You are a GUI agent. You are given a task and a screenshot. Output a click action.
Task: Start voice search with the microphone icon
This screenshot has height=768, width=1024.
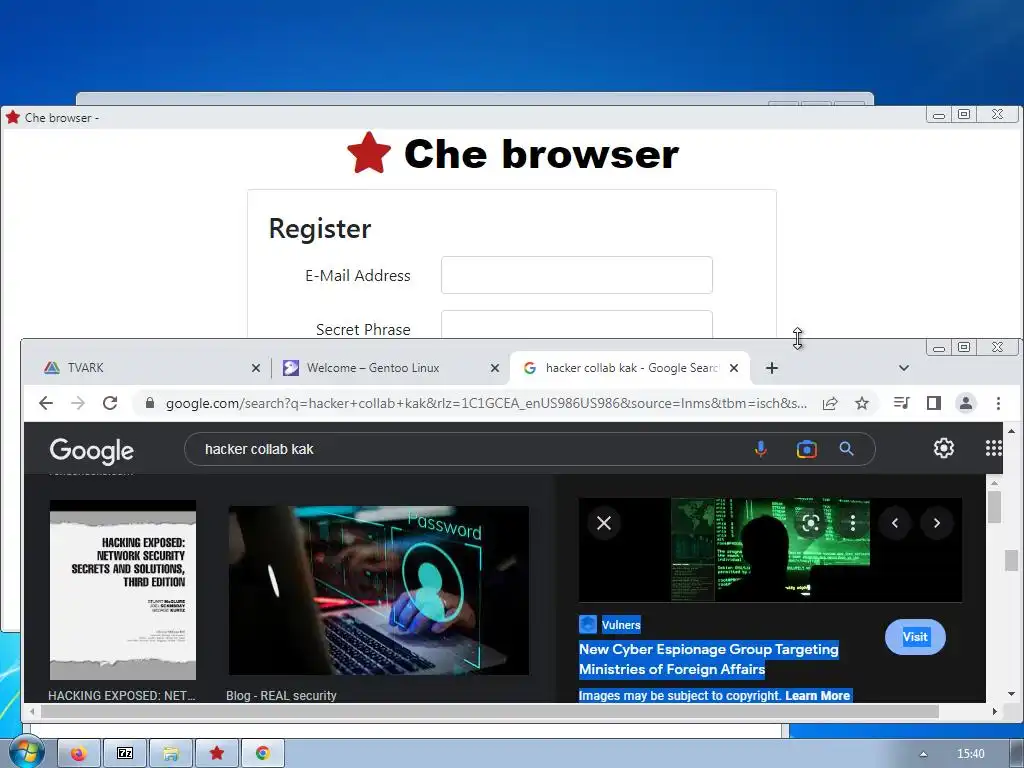(x=761, y=449)
